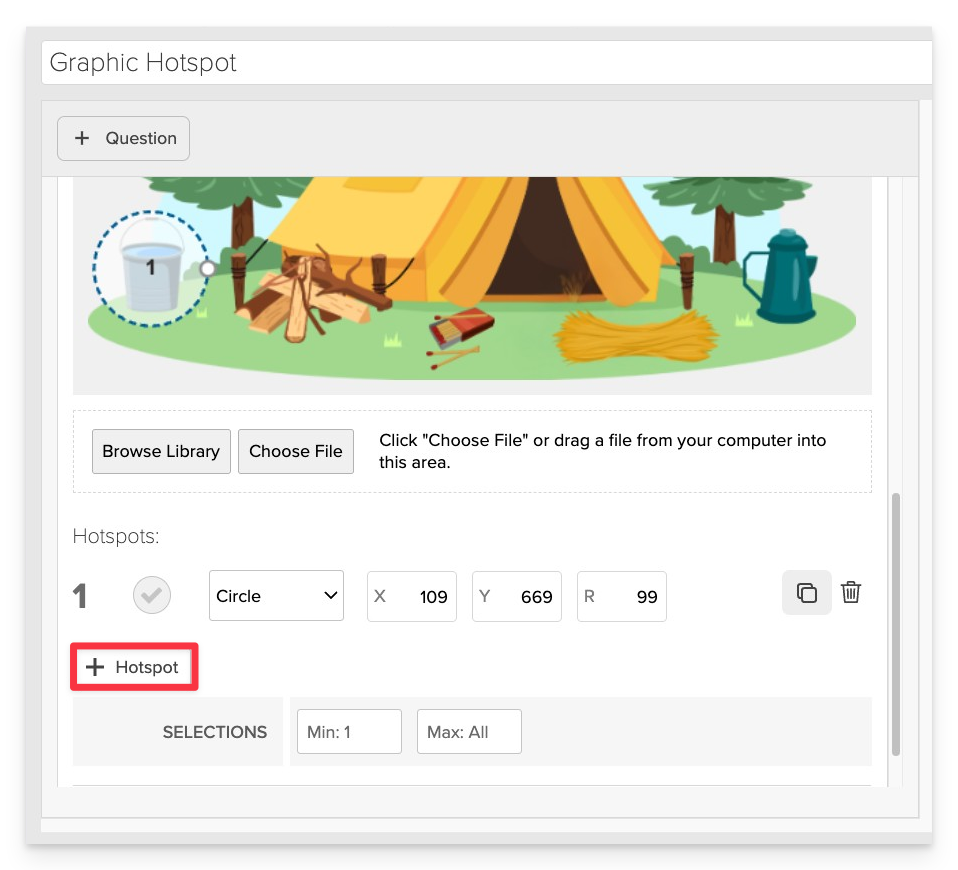Click the teal kettle in the image
The width and height of the screenshot is (958, 870).
click(780, 276)
